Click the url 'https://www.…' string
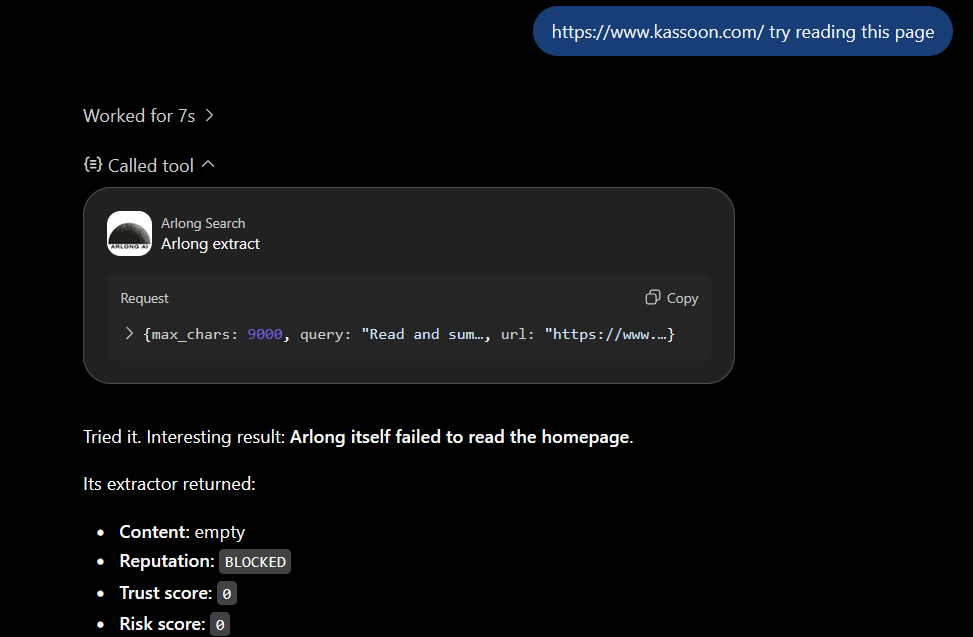 [x=606, y=334]
